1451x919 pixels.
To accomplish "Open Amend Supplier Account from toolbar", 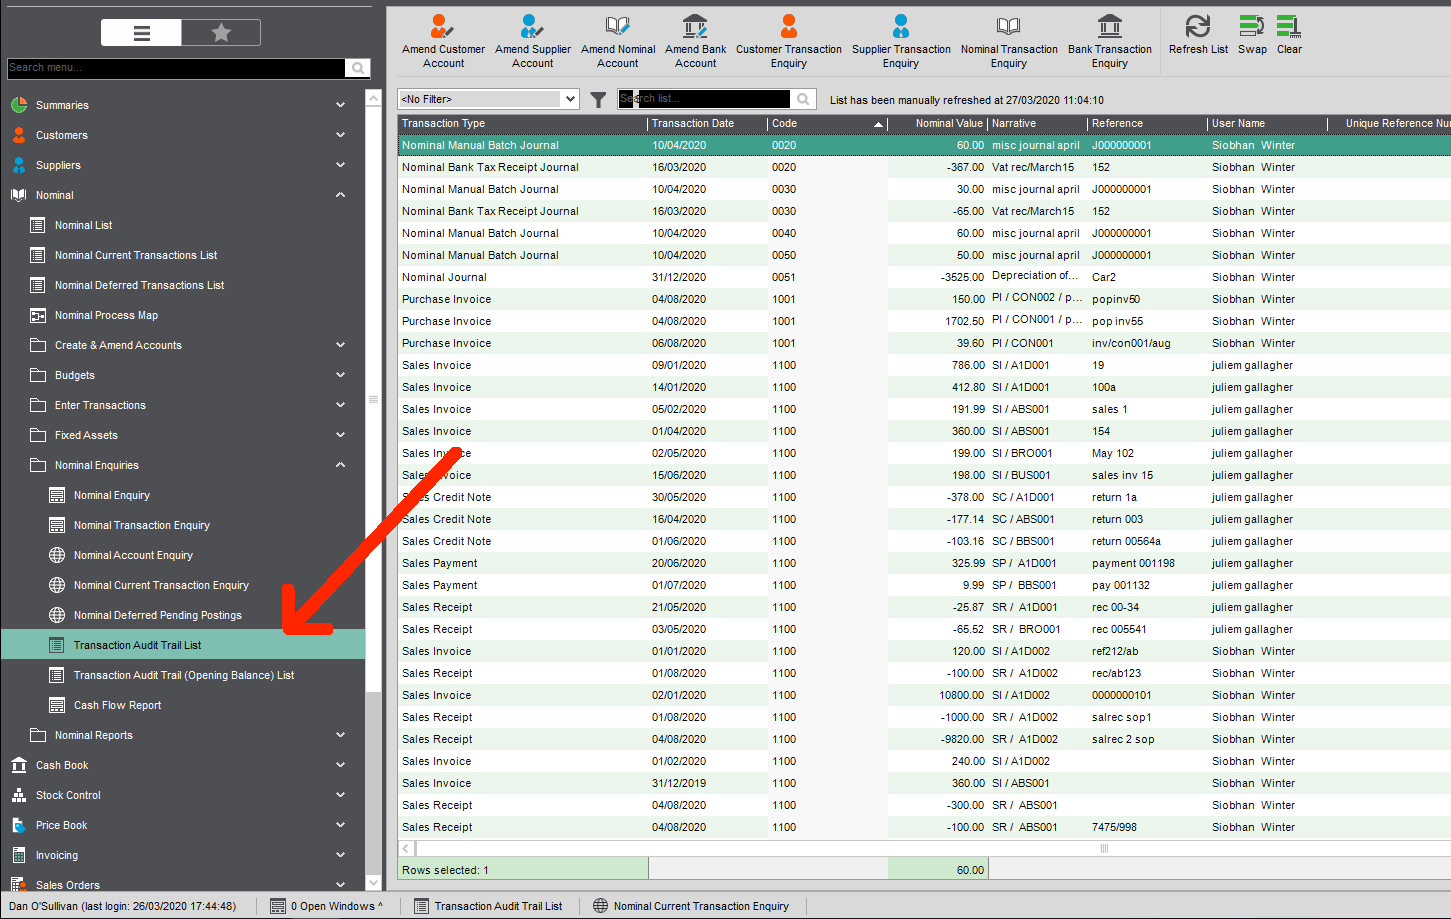I will click(x=532, y=27).
